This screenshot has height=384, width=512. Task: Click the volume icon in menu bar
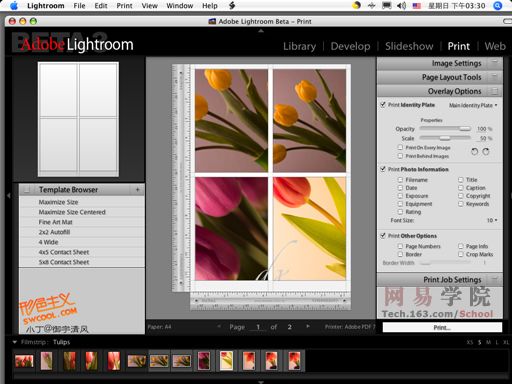[401, 6]
